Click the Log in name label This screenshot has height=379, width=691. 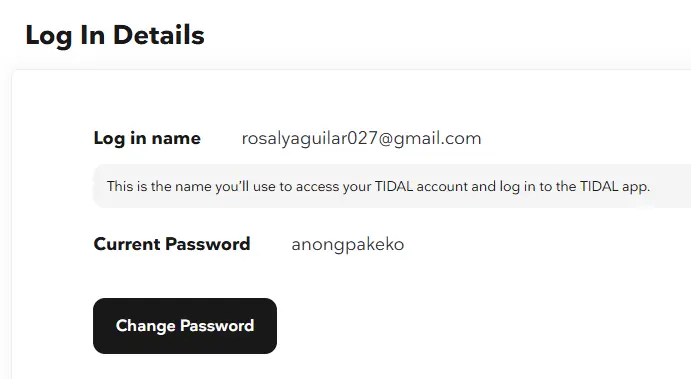click(x=147, y=138)
